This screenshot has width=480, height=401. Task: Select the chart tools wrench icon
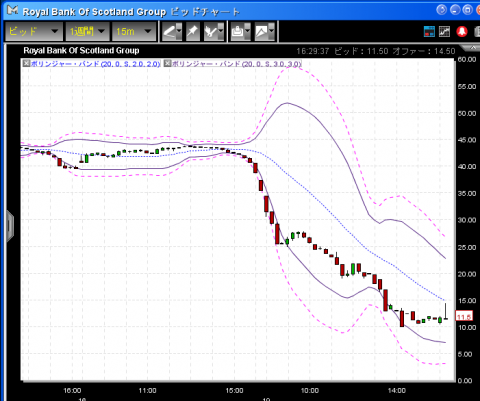(211, 32)
